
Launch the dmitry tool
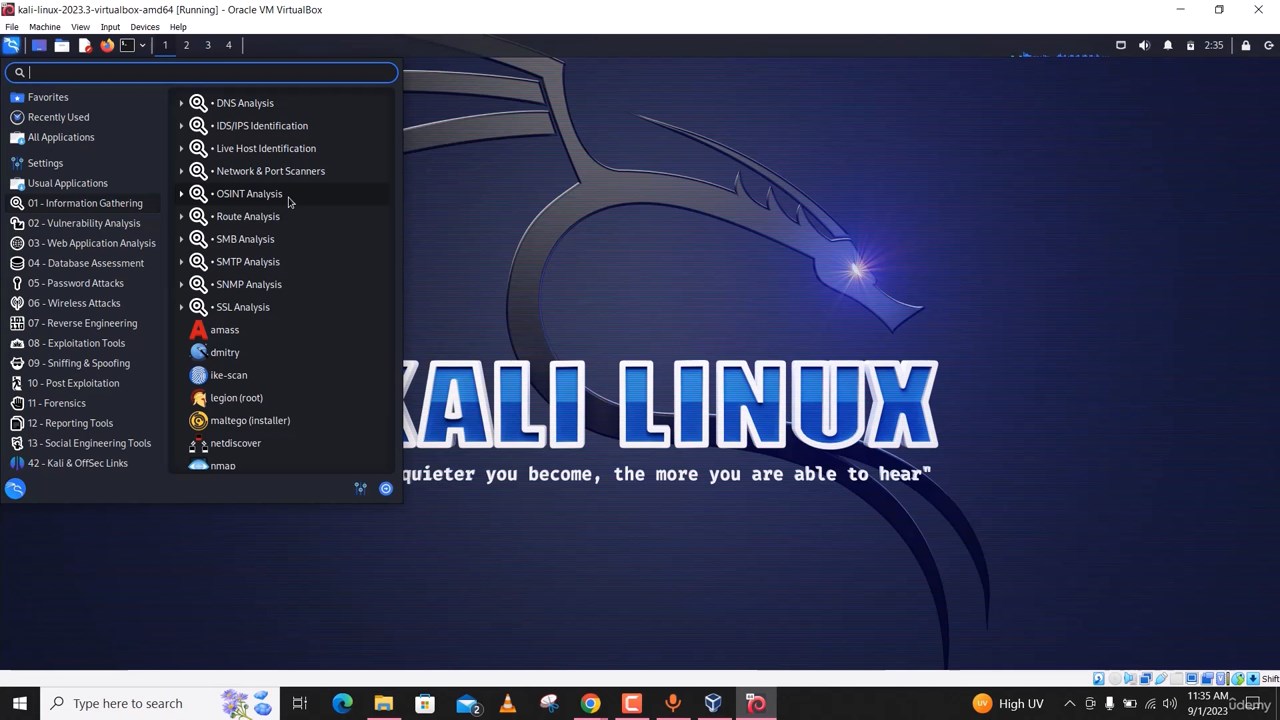[x=281, y=352]
